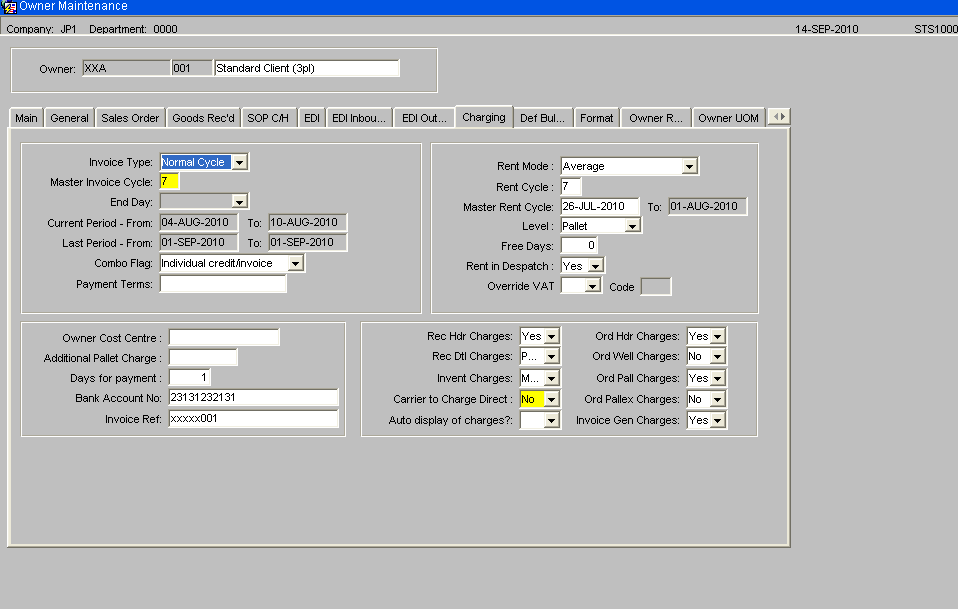
Task: Expand the Ord Pall Charges dropdown
Action: tap(718, 378)
